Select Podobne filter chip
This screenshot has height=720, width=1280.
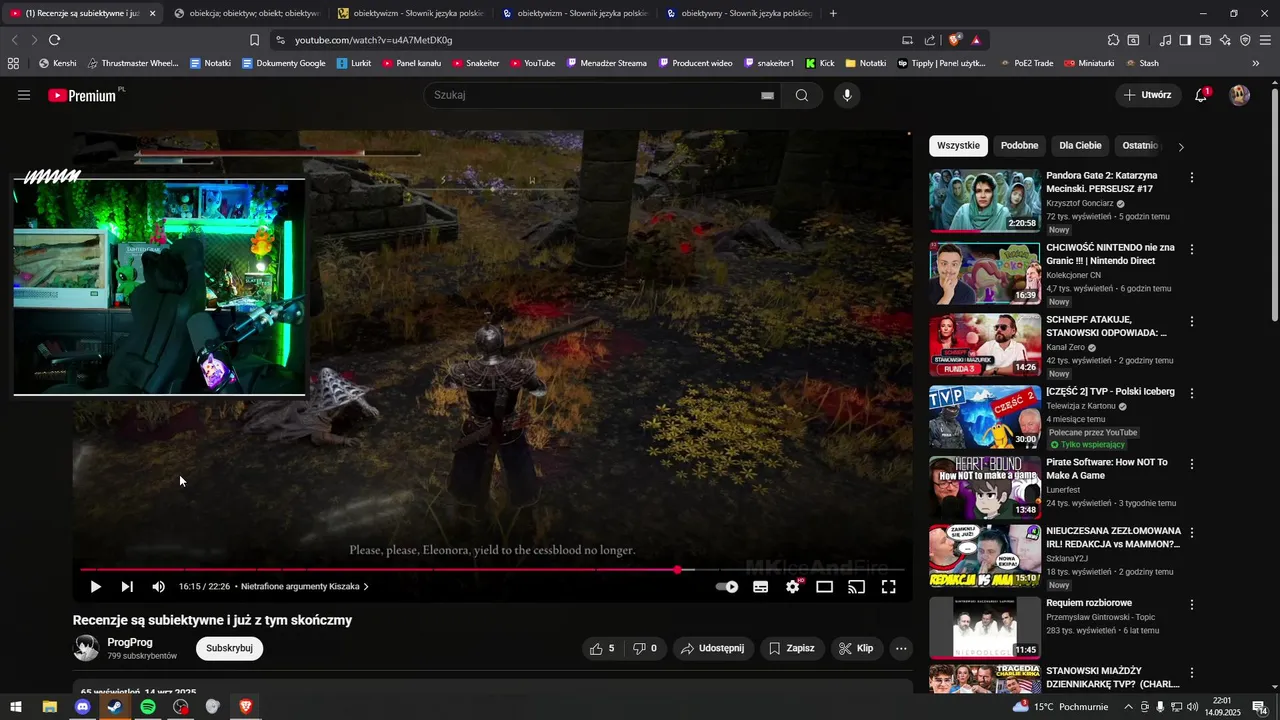(1019, 146)
